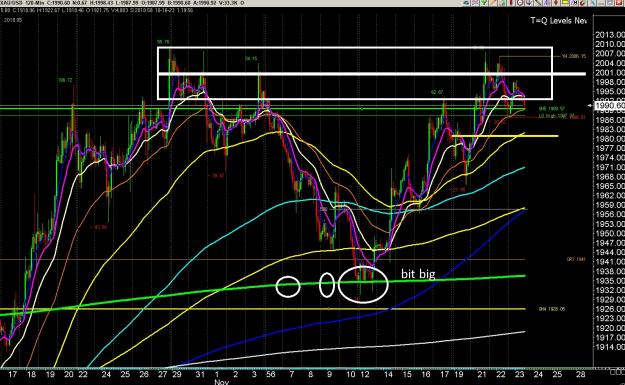Screen dimensions: 625x385
Task: Click the circled-minus zoom icon in toolbar
Action: [x=520, y=2]
